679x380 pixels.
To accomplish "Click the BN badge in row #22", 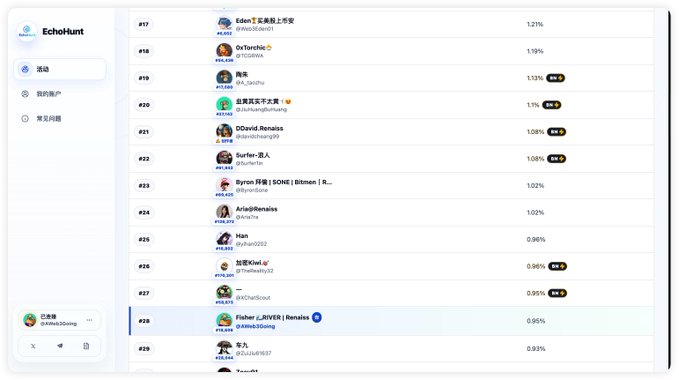I will pyautogui.click(x=556, y=159).
